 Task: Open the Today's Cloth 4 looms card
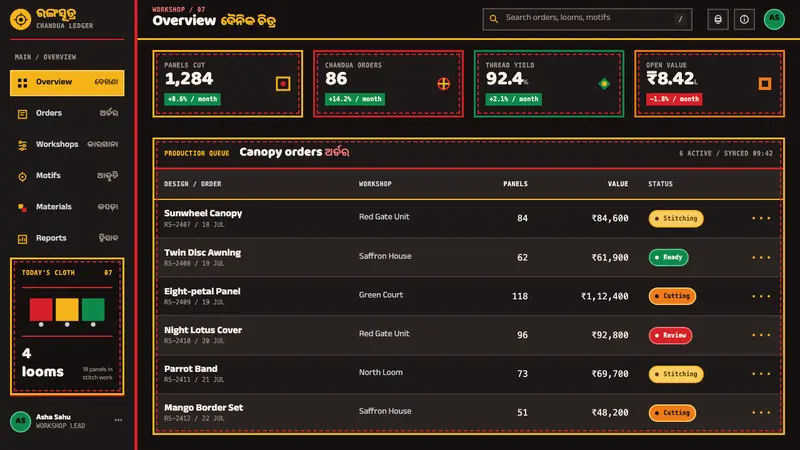tap(67, 327)
